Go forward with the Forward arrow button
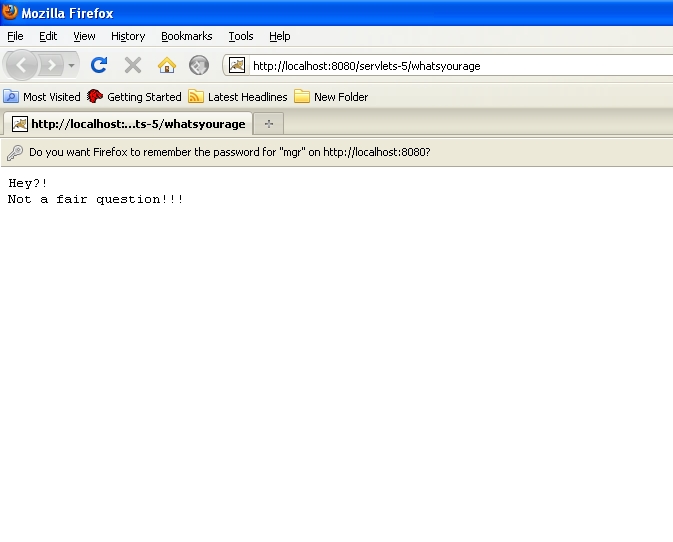The height and width of the screenshot is (542, 673). coord(52,65)
